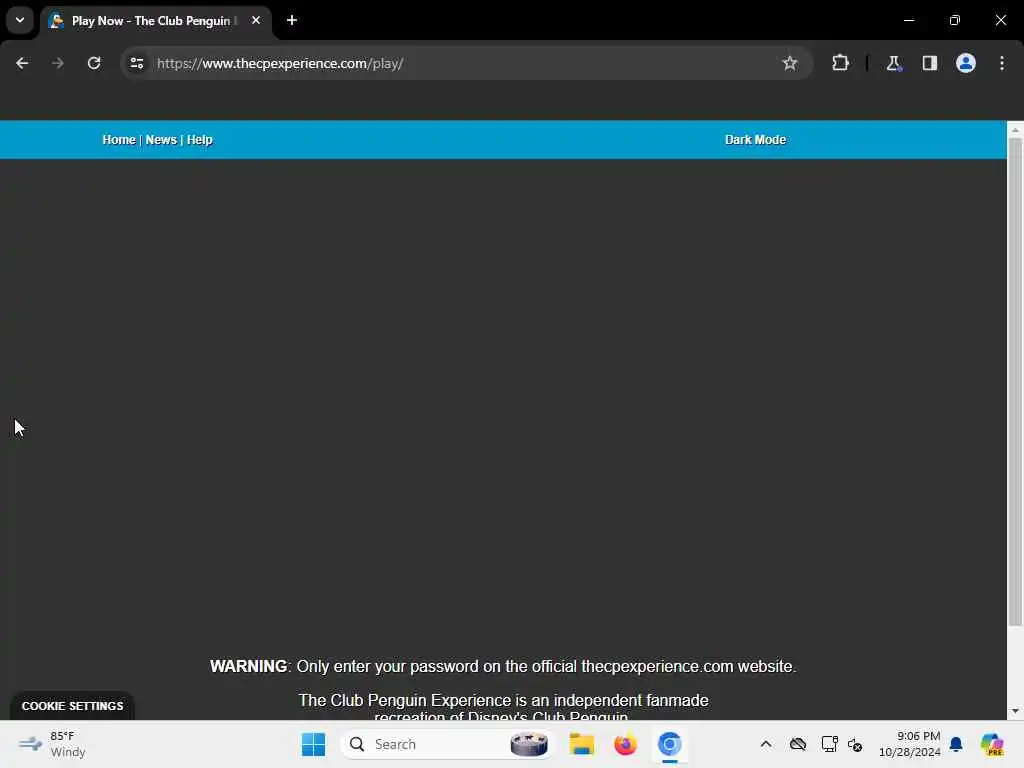Viewport: 1024px width, 768px height.
Task: Open the Help link
Action: (x=200, y=140)
